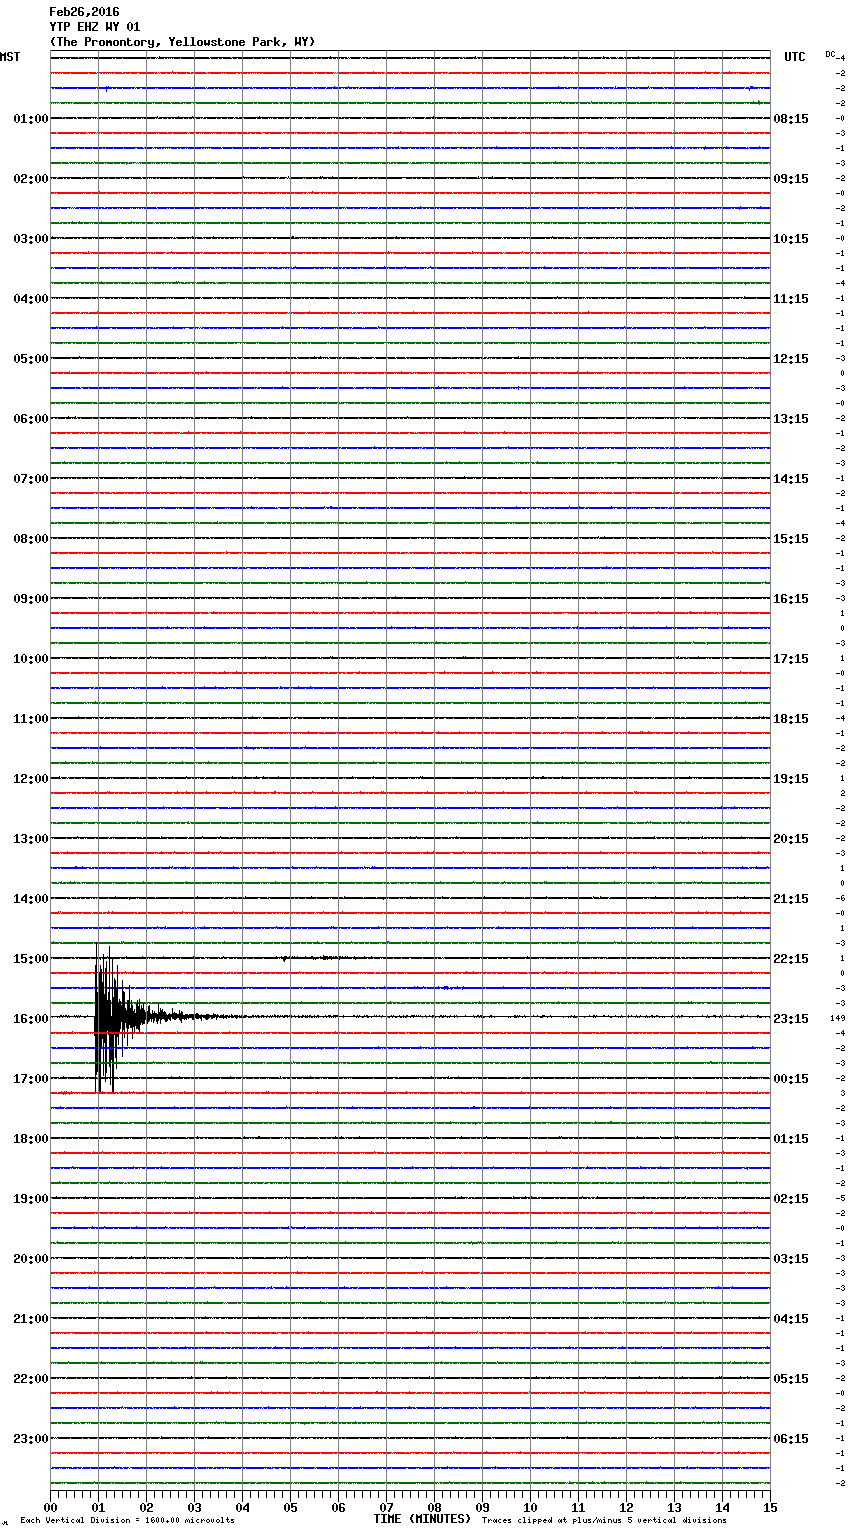
Task: Click the 01 minute axis tick label
Action: point(99,1507)
